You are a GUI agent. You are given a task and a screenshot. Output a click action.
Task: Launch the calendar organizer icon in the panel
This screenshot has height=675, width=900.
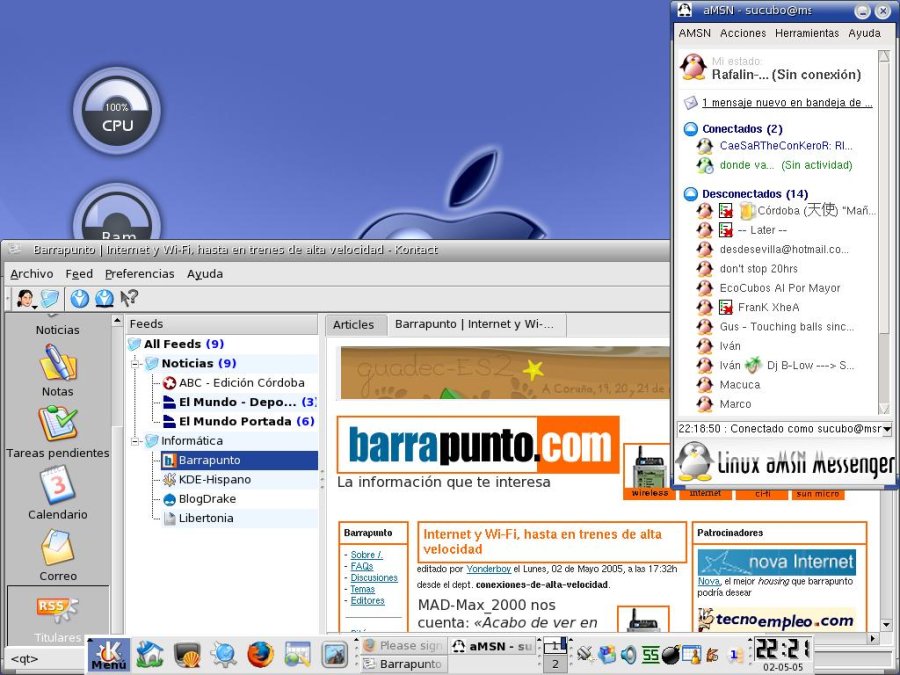[297, 655]
